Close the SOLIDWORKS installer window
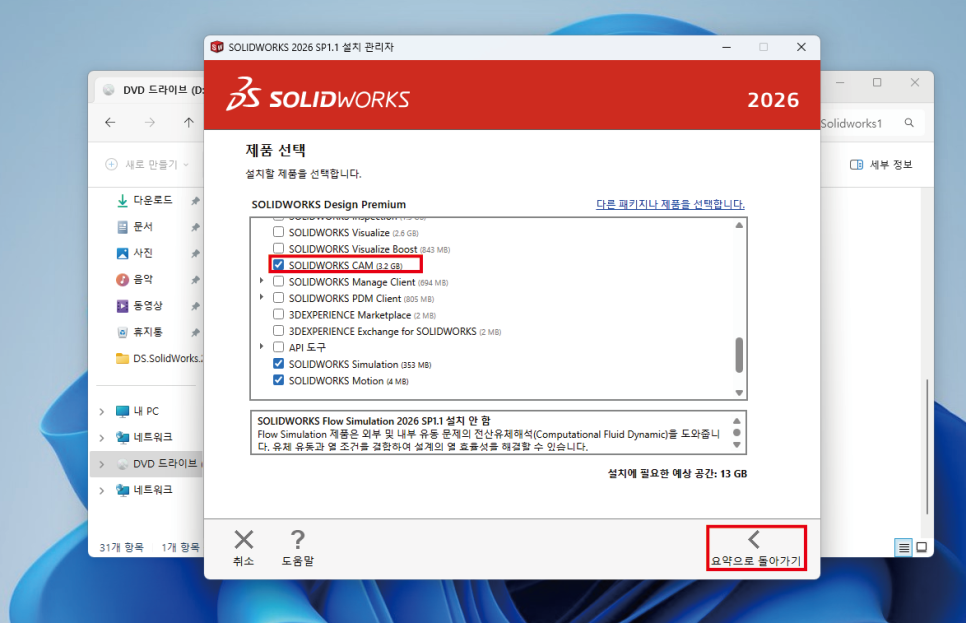966x623 pixels. (x=802, y=47)
